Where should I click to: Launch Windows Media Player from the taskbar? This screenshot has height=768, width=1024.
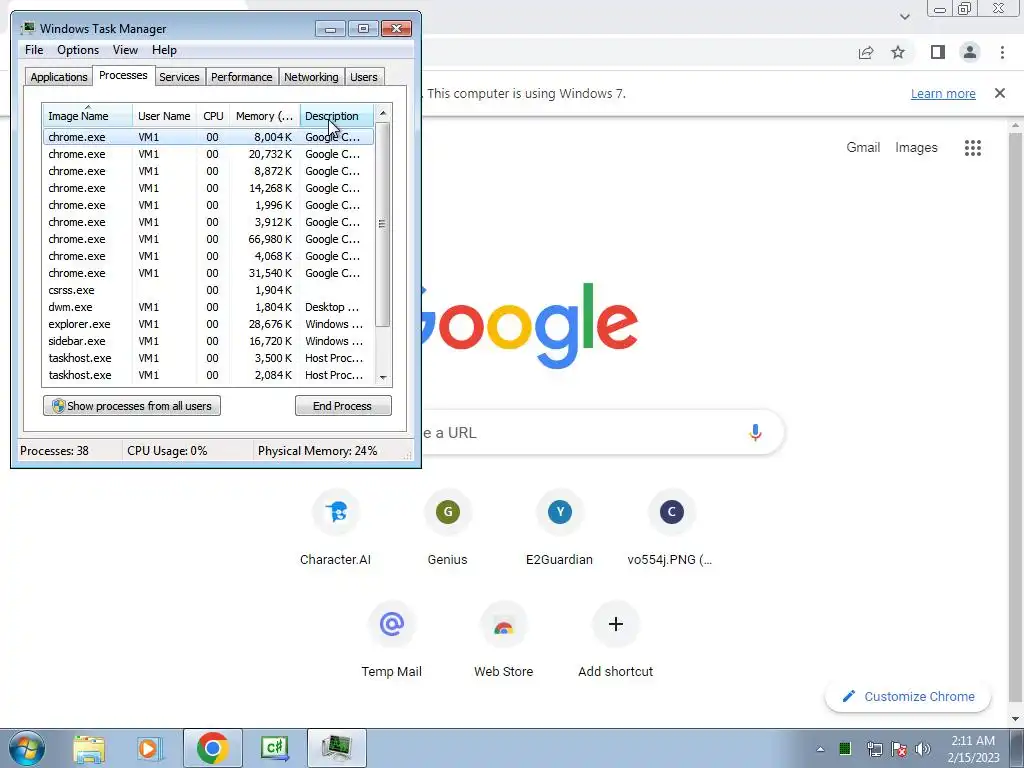[x=150, y=748]
